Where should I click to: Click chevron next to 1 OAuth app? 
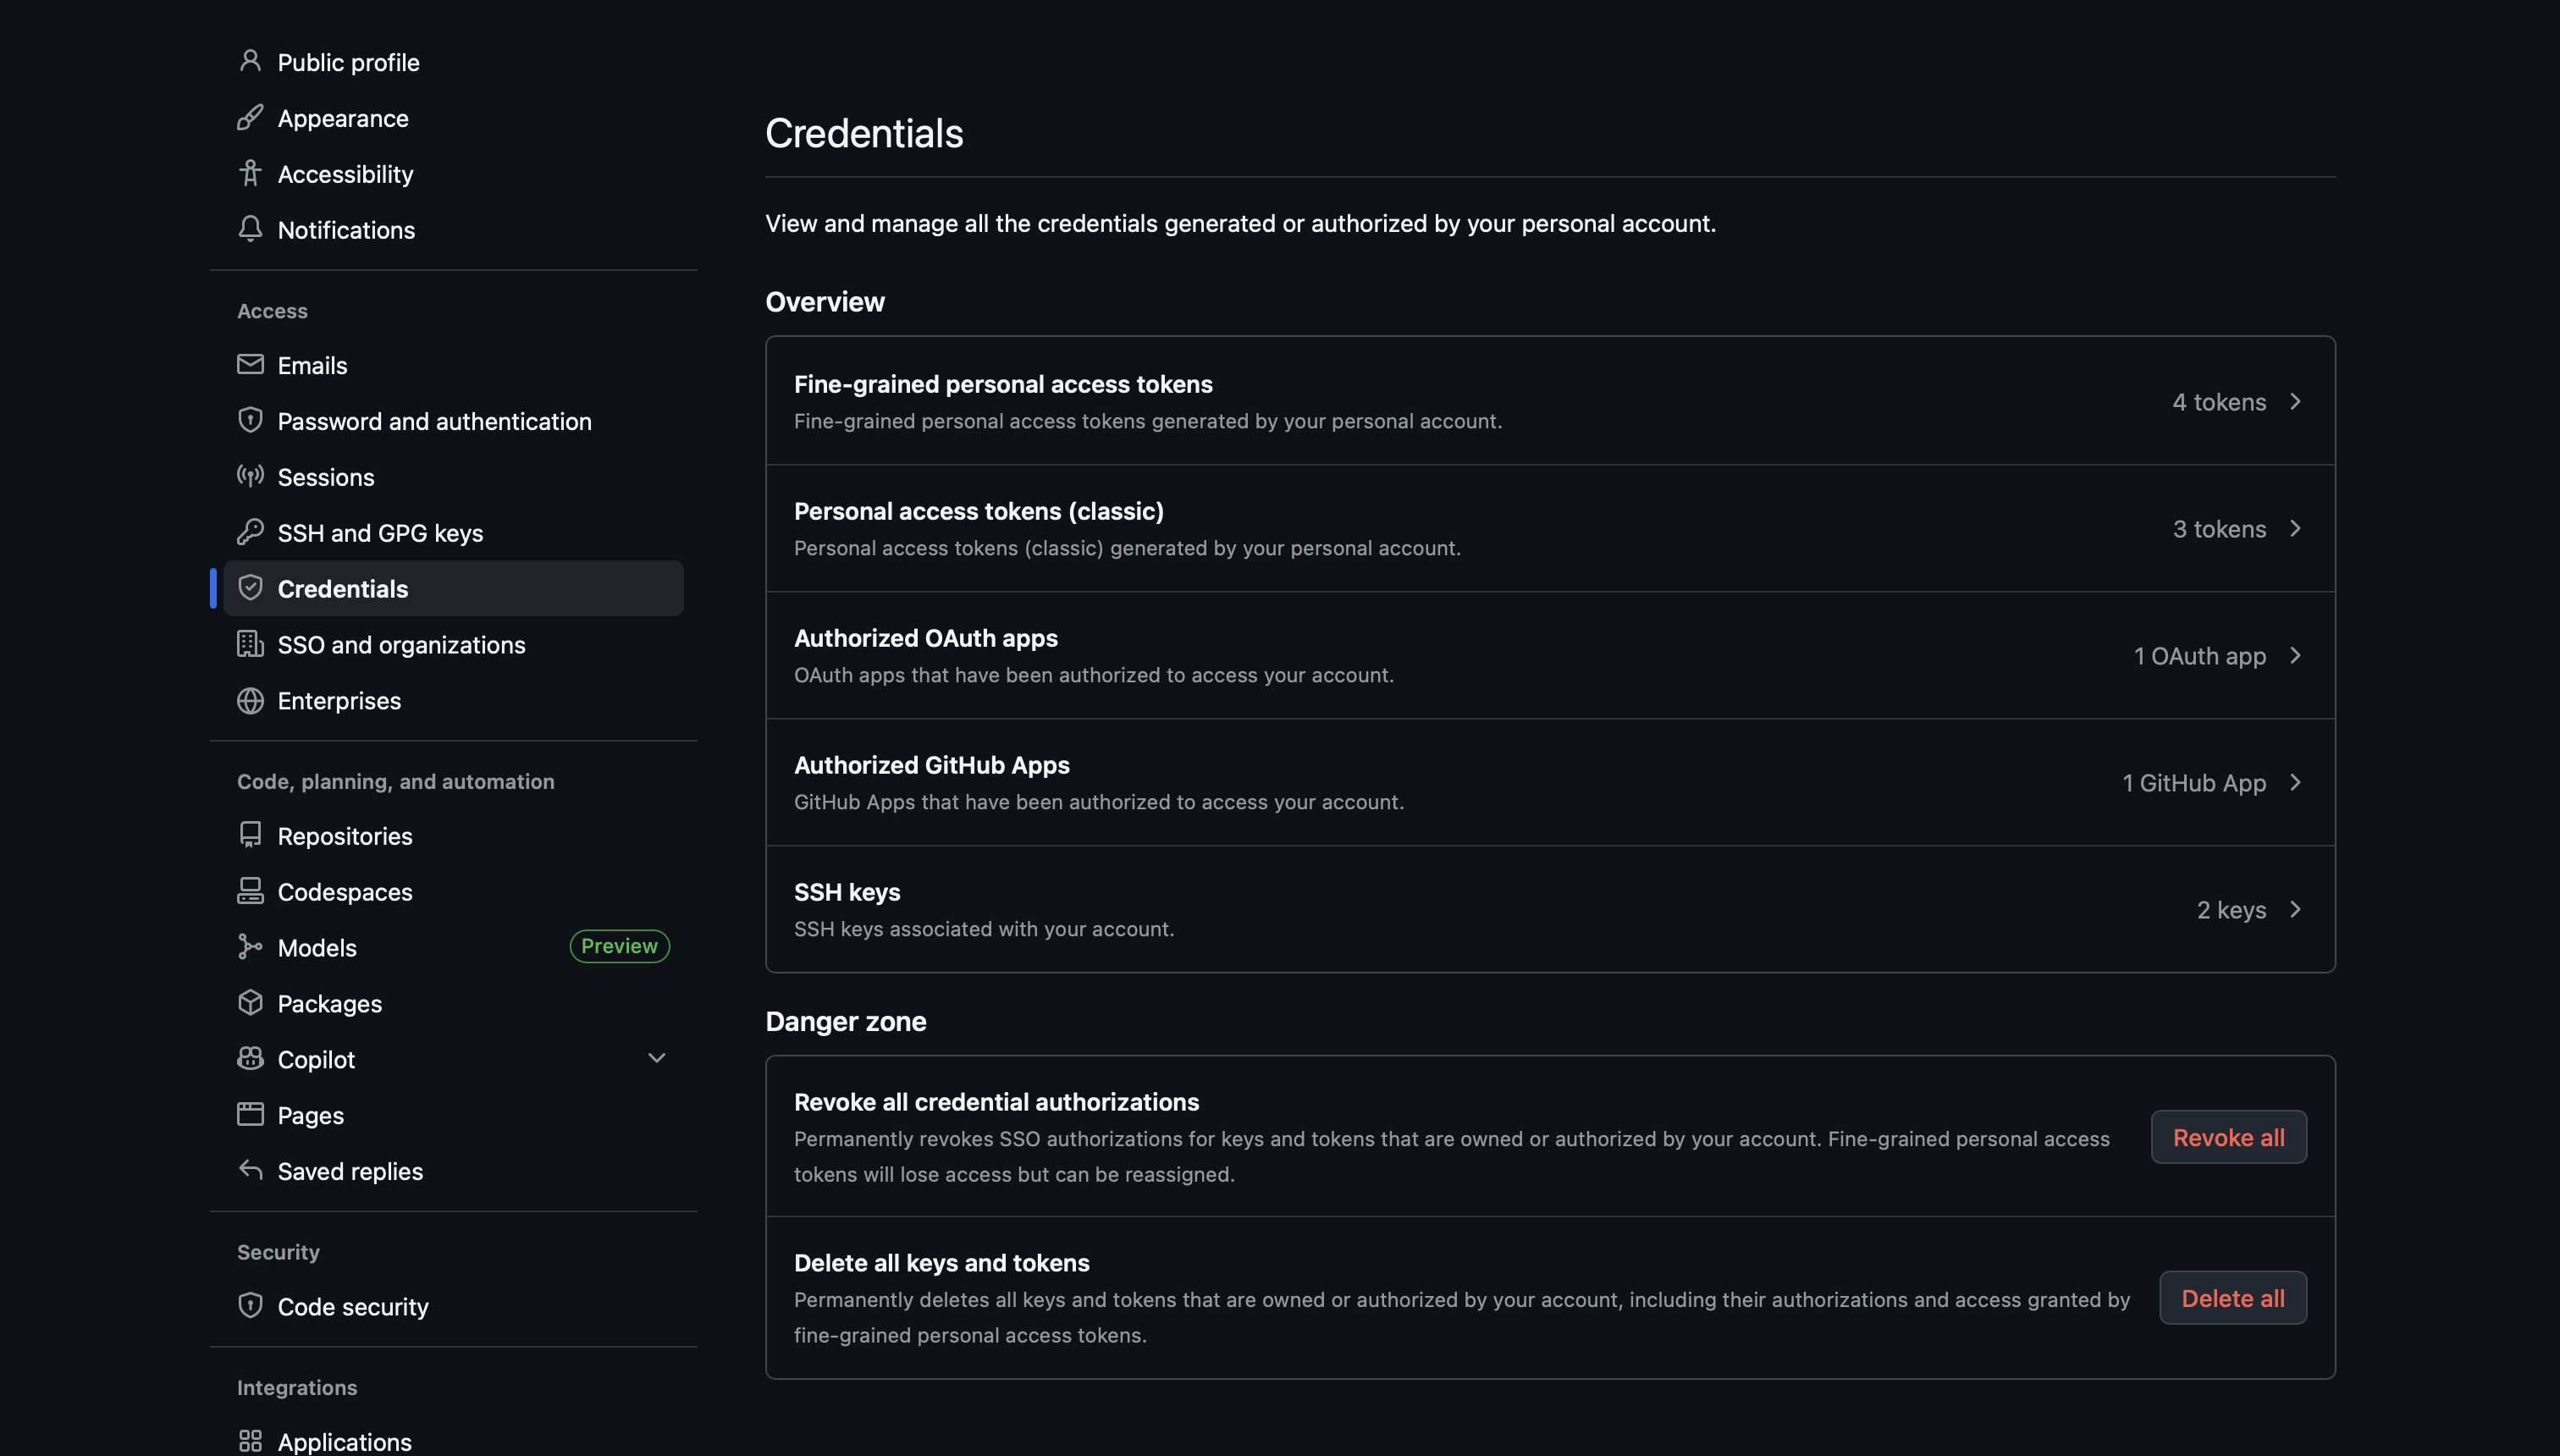(2296, 655)
